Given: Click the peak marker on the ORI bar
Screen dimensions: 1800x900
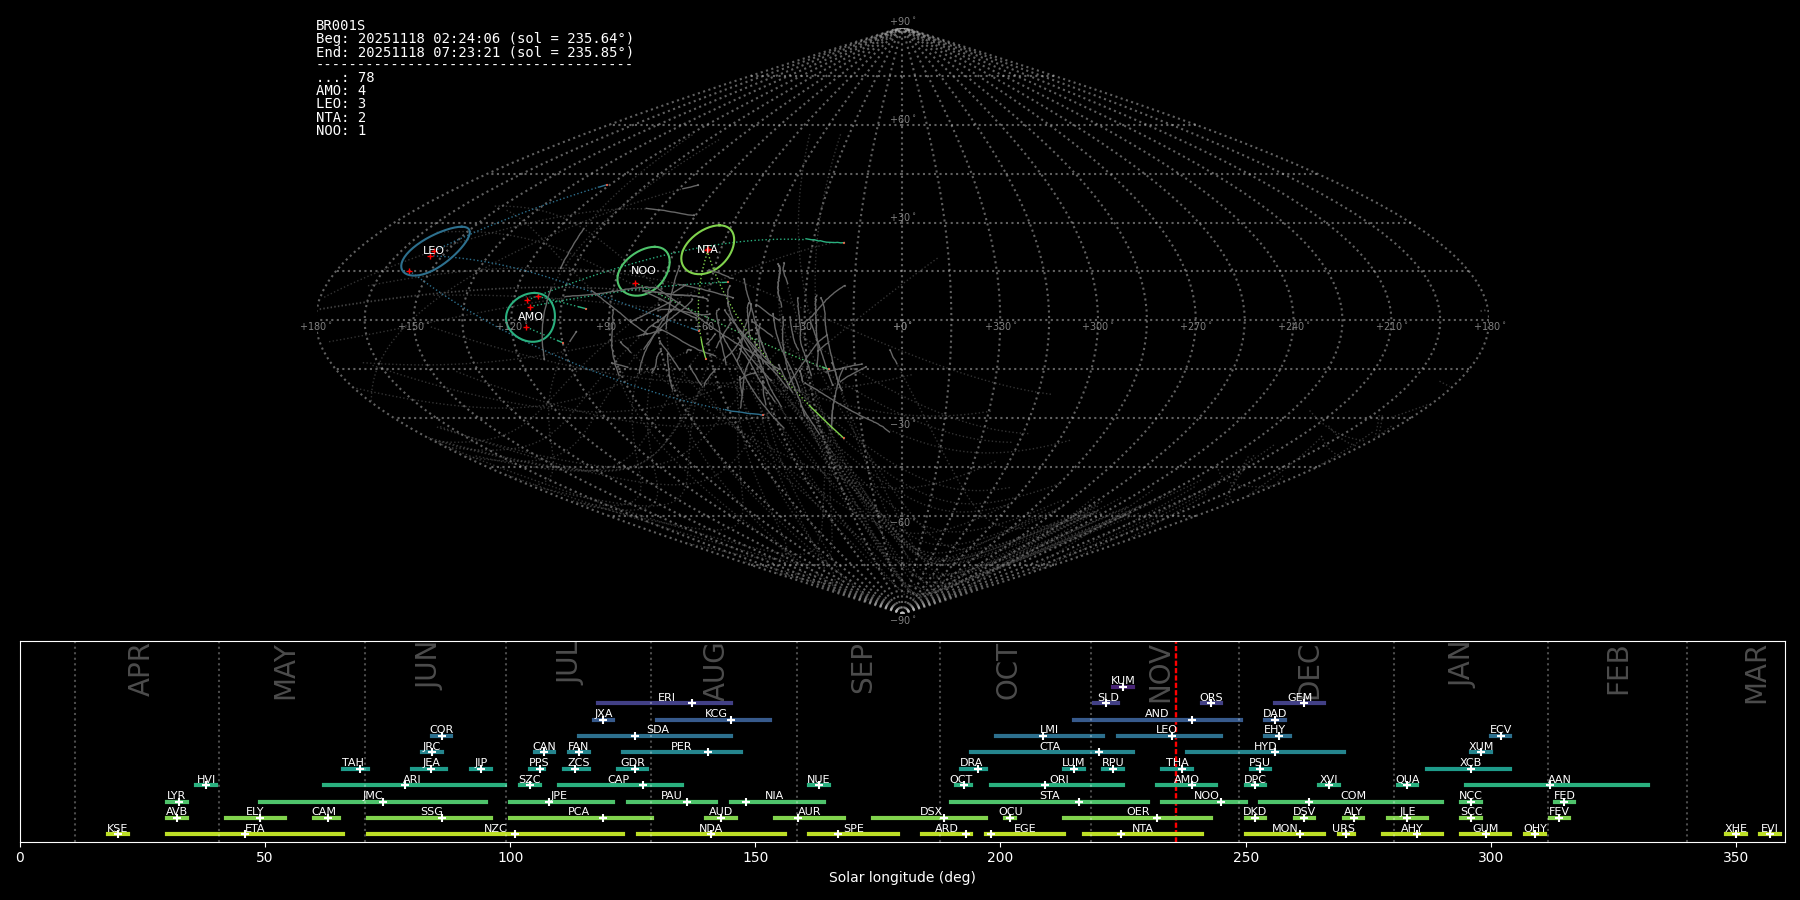Looking at the screenshot, I should (1046, 785).
